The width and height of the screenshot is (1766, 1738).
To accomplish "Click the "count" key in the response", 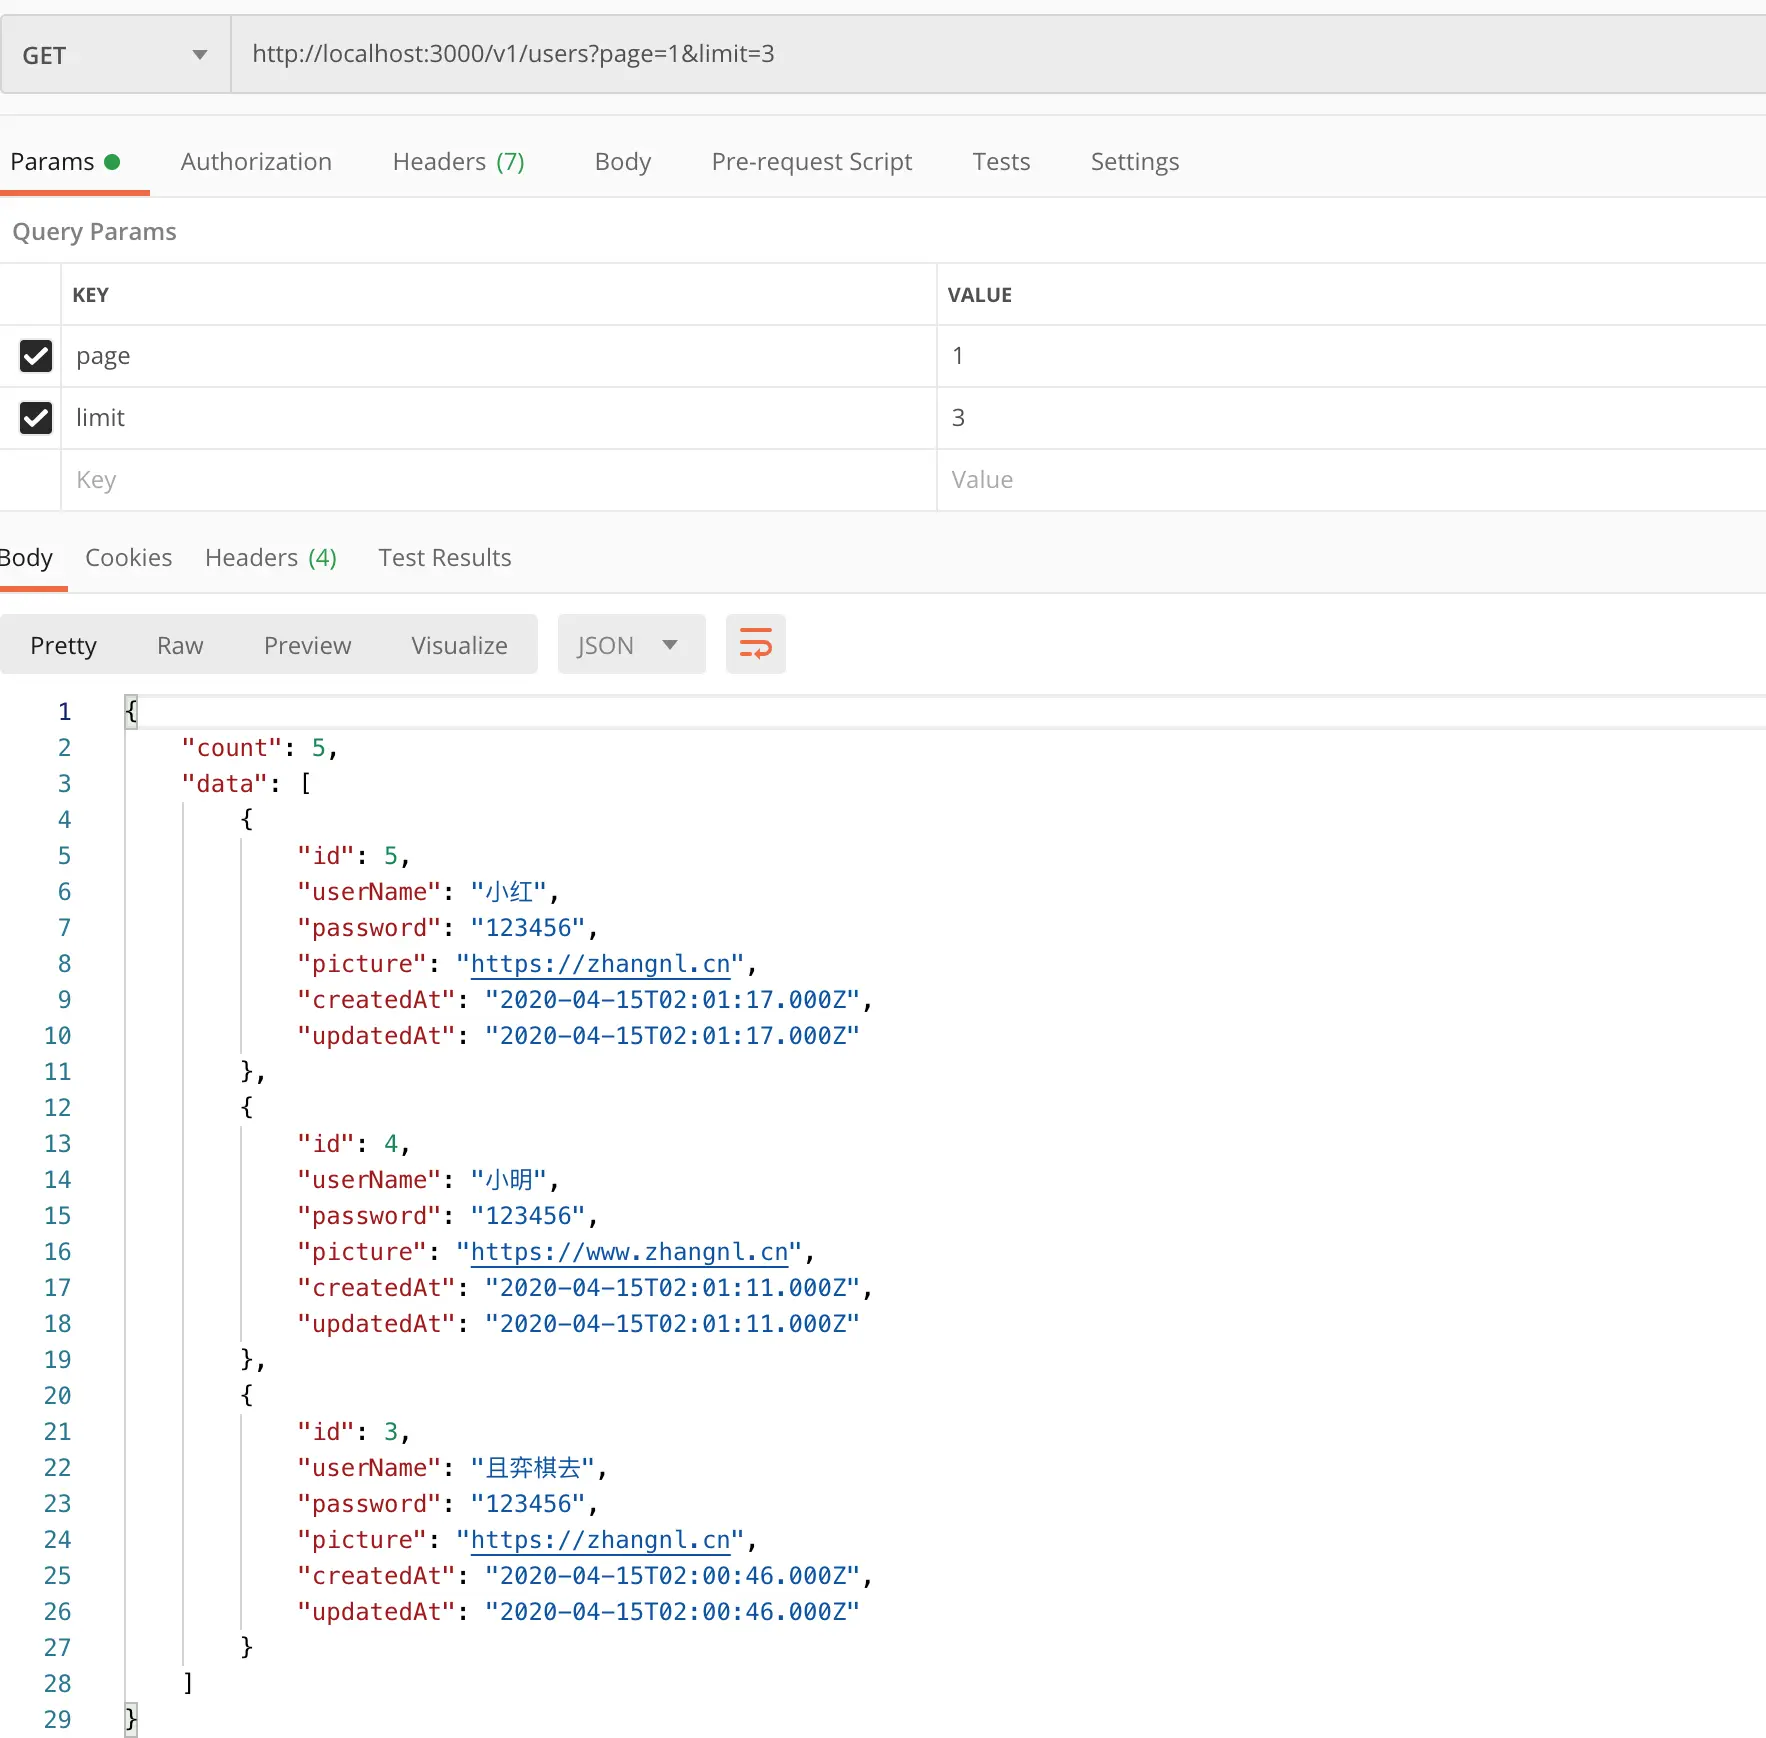I will tap(232, 748).
